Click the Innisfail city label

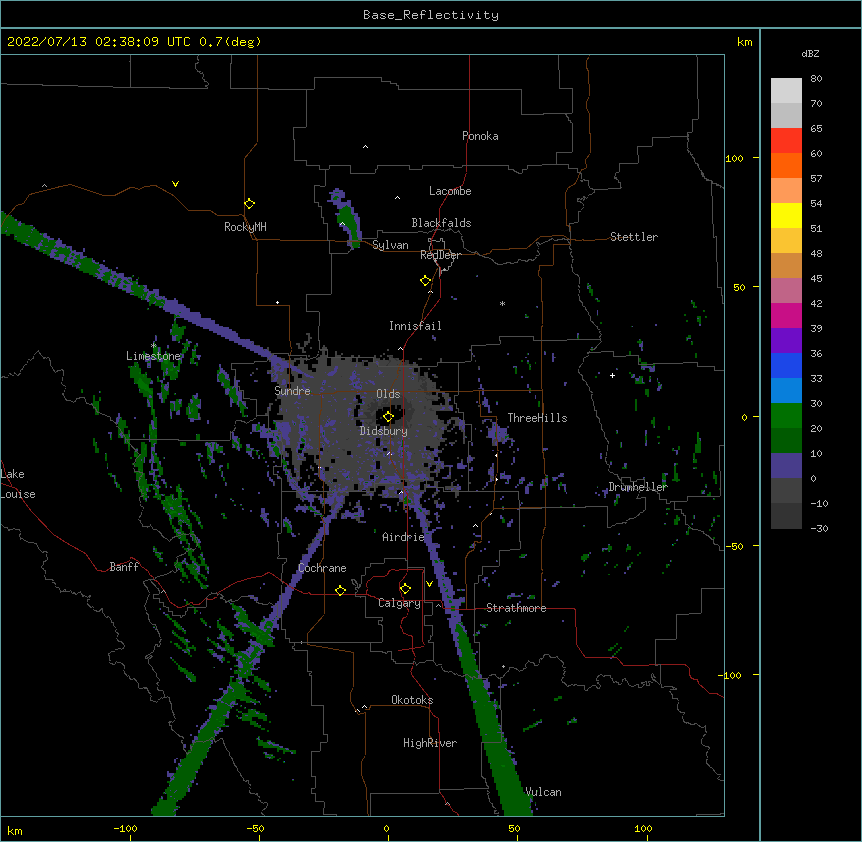tap(415, 326)
